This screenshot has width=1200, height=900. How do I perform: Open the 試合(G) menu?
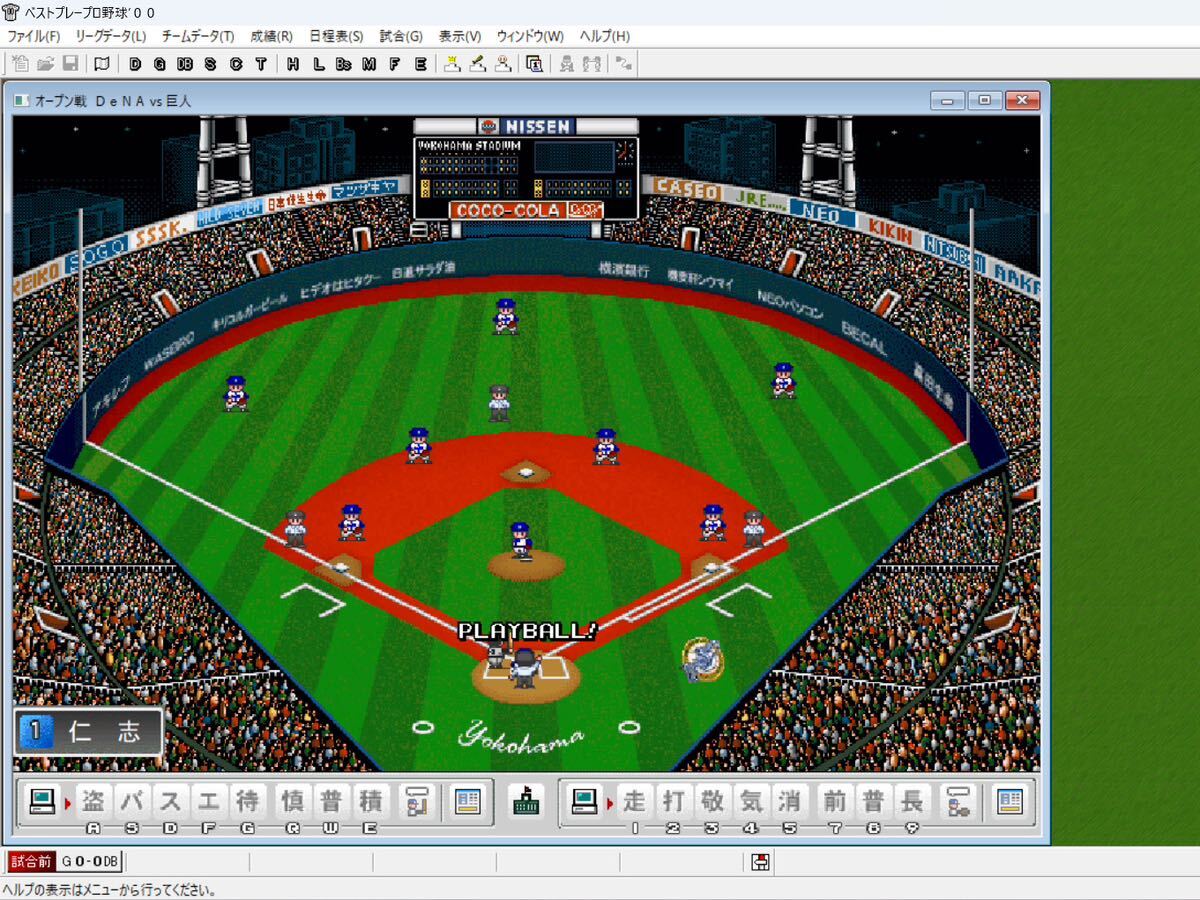click(x=401, y=36)
